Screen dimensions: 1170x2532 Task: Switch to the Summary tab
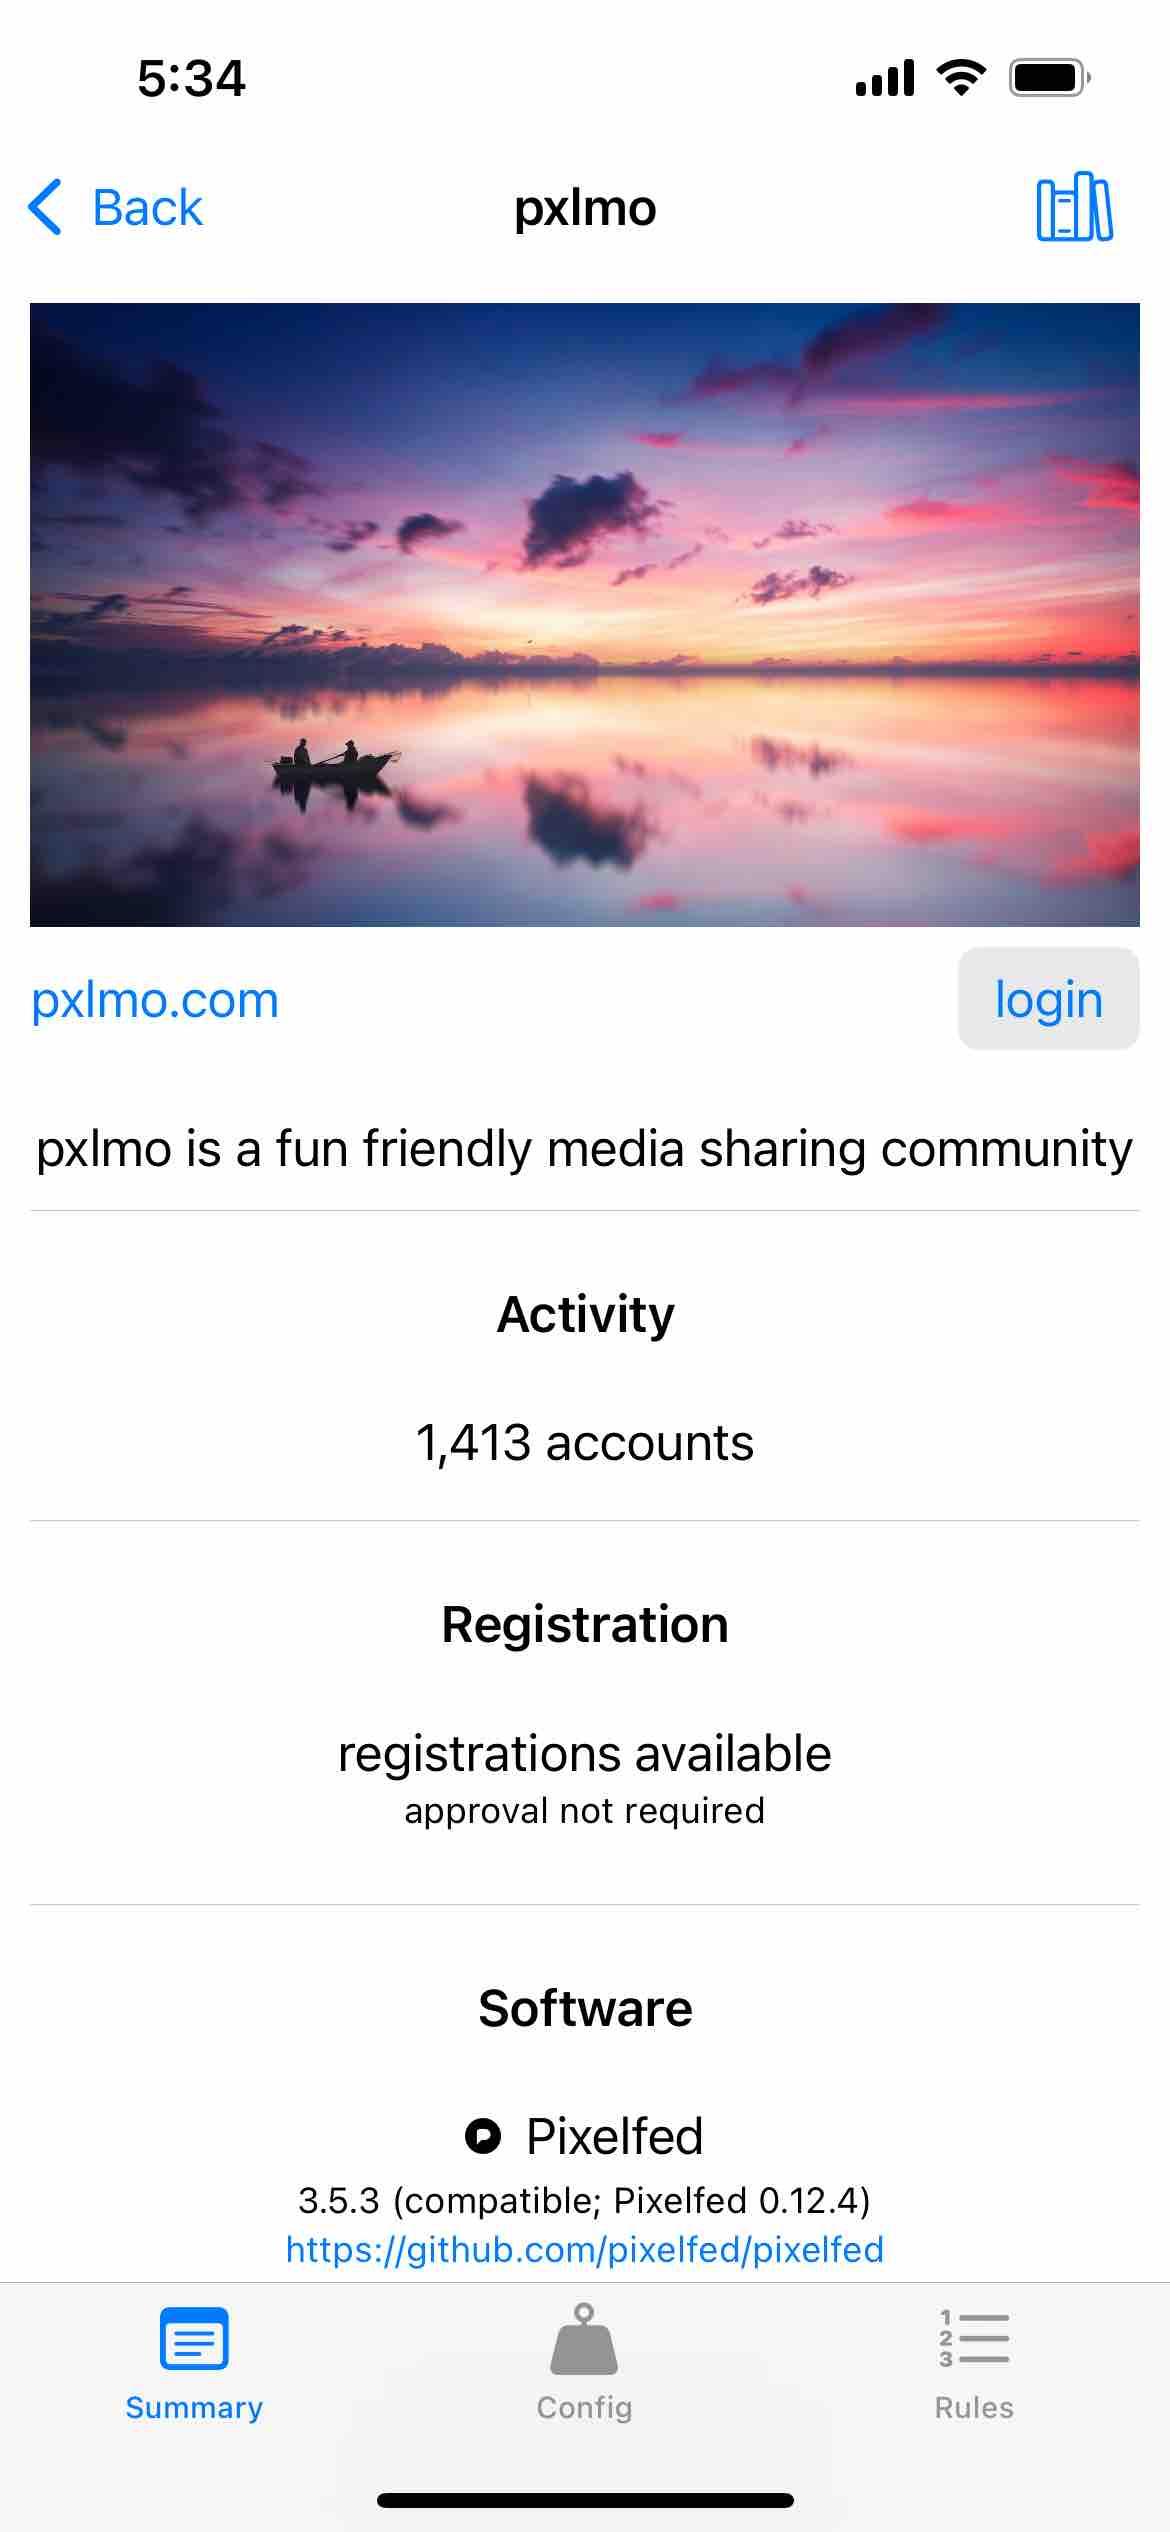194,2362
